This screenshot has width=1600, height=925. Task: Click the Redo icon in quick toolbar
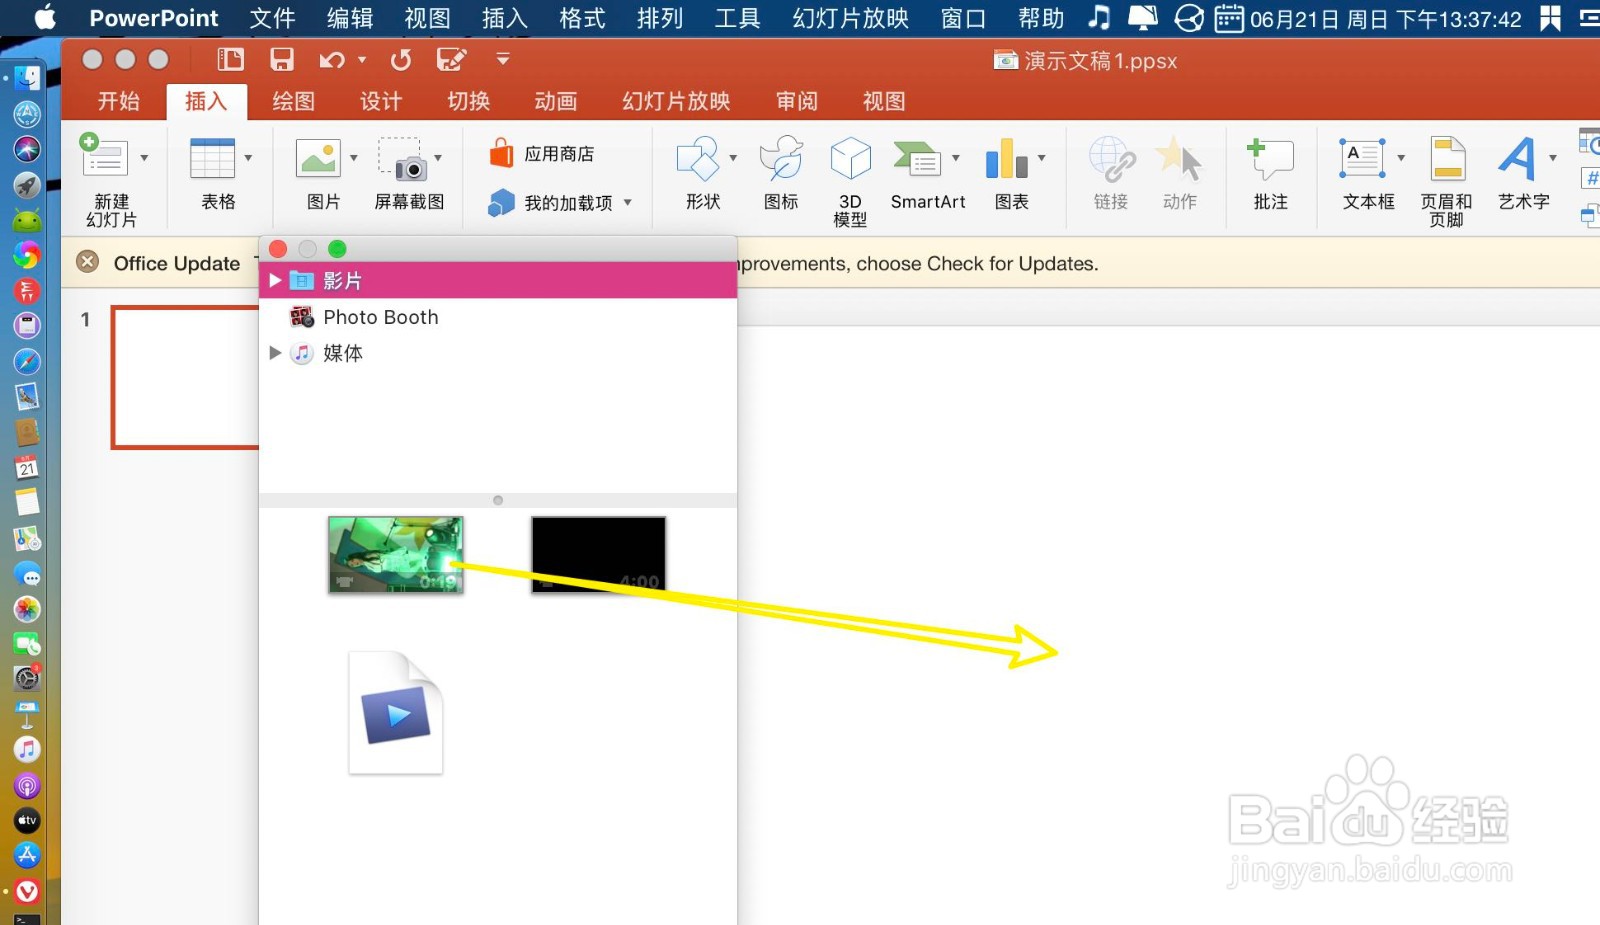(x=401, y=61)
